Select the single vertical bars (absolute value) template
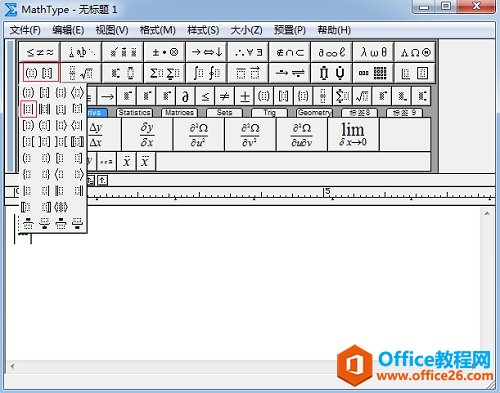This screenshot has width=500, height=393. (x=28, y=109)
